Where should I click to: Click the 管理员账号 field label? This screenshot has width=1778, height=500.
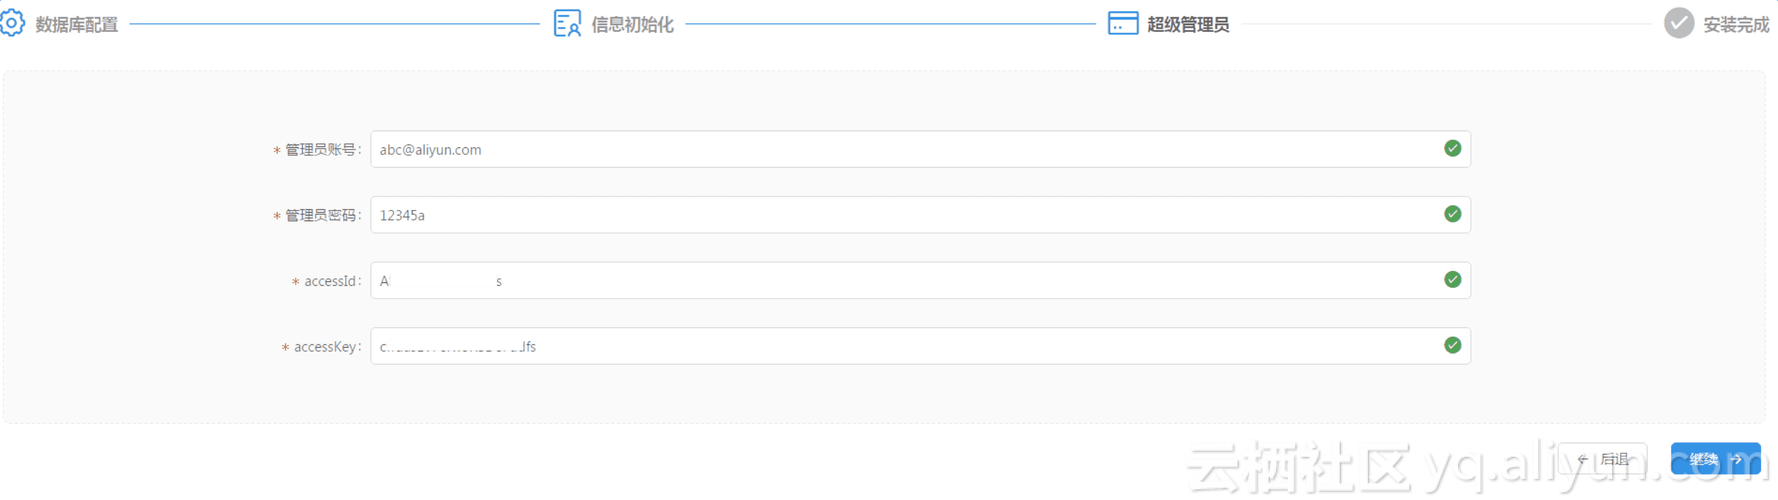tap(321, 150)
